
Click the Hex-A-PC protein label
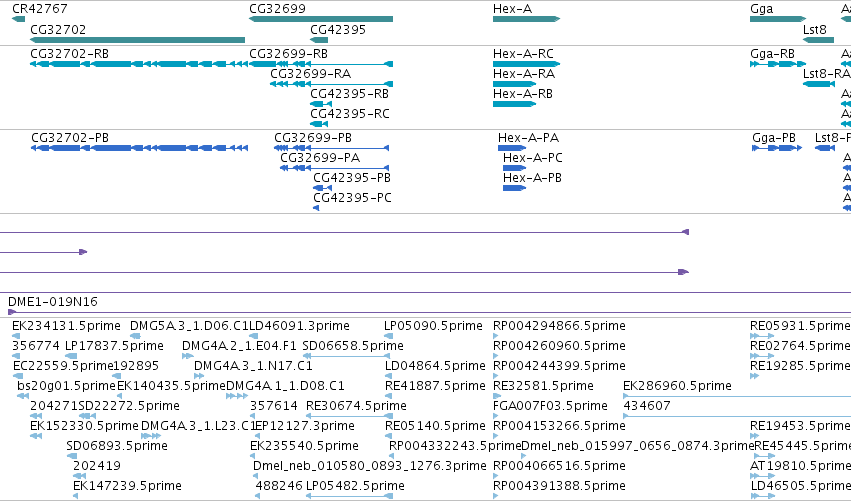tap(532, 158)
